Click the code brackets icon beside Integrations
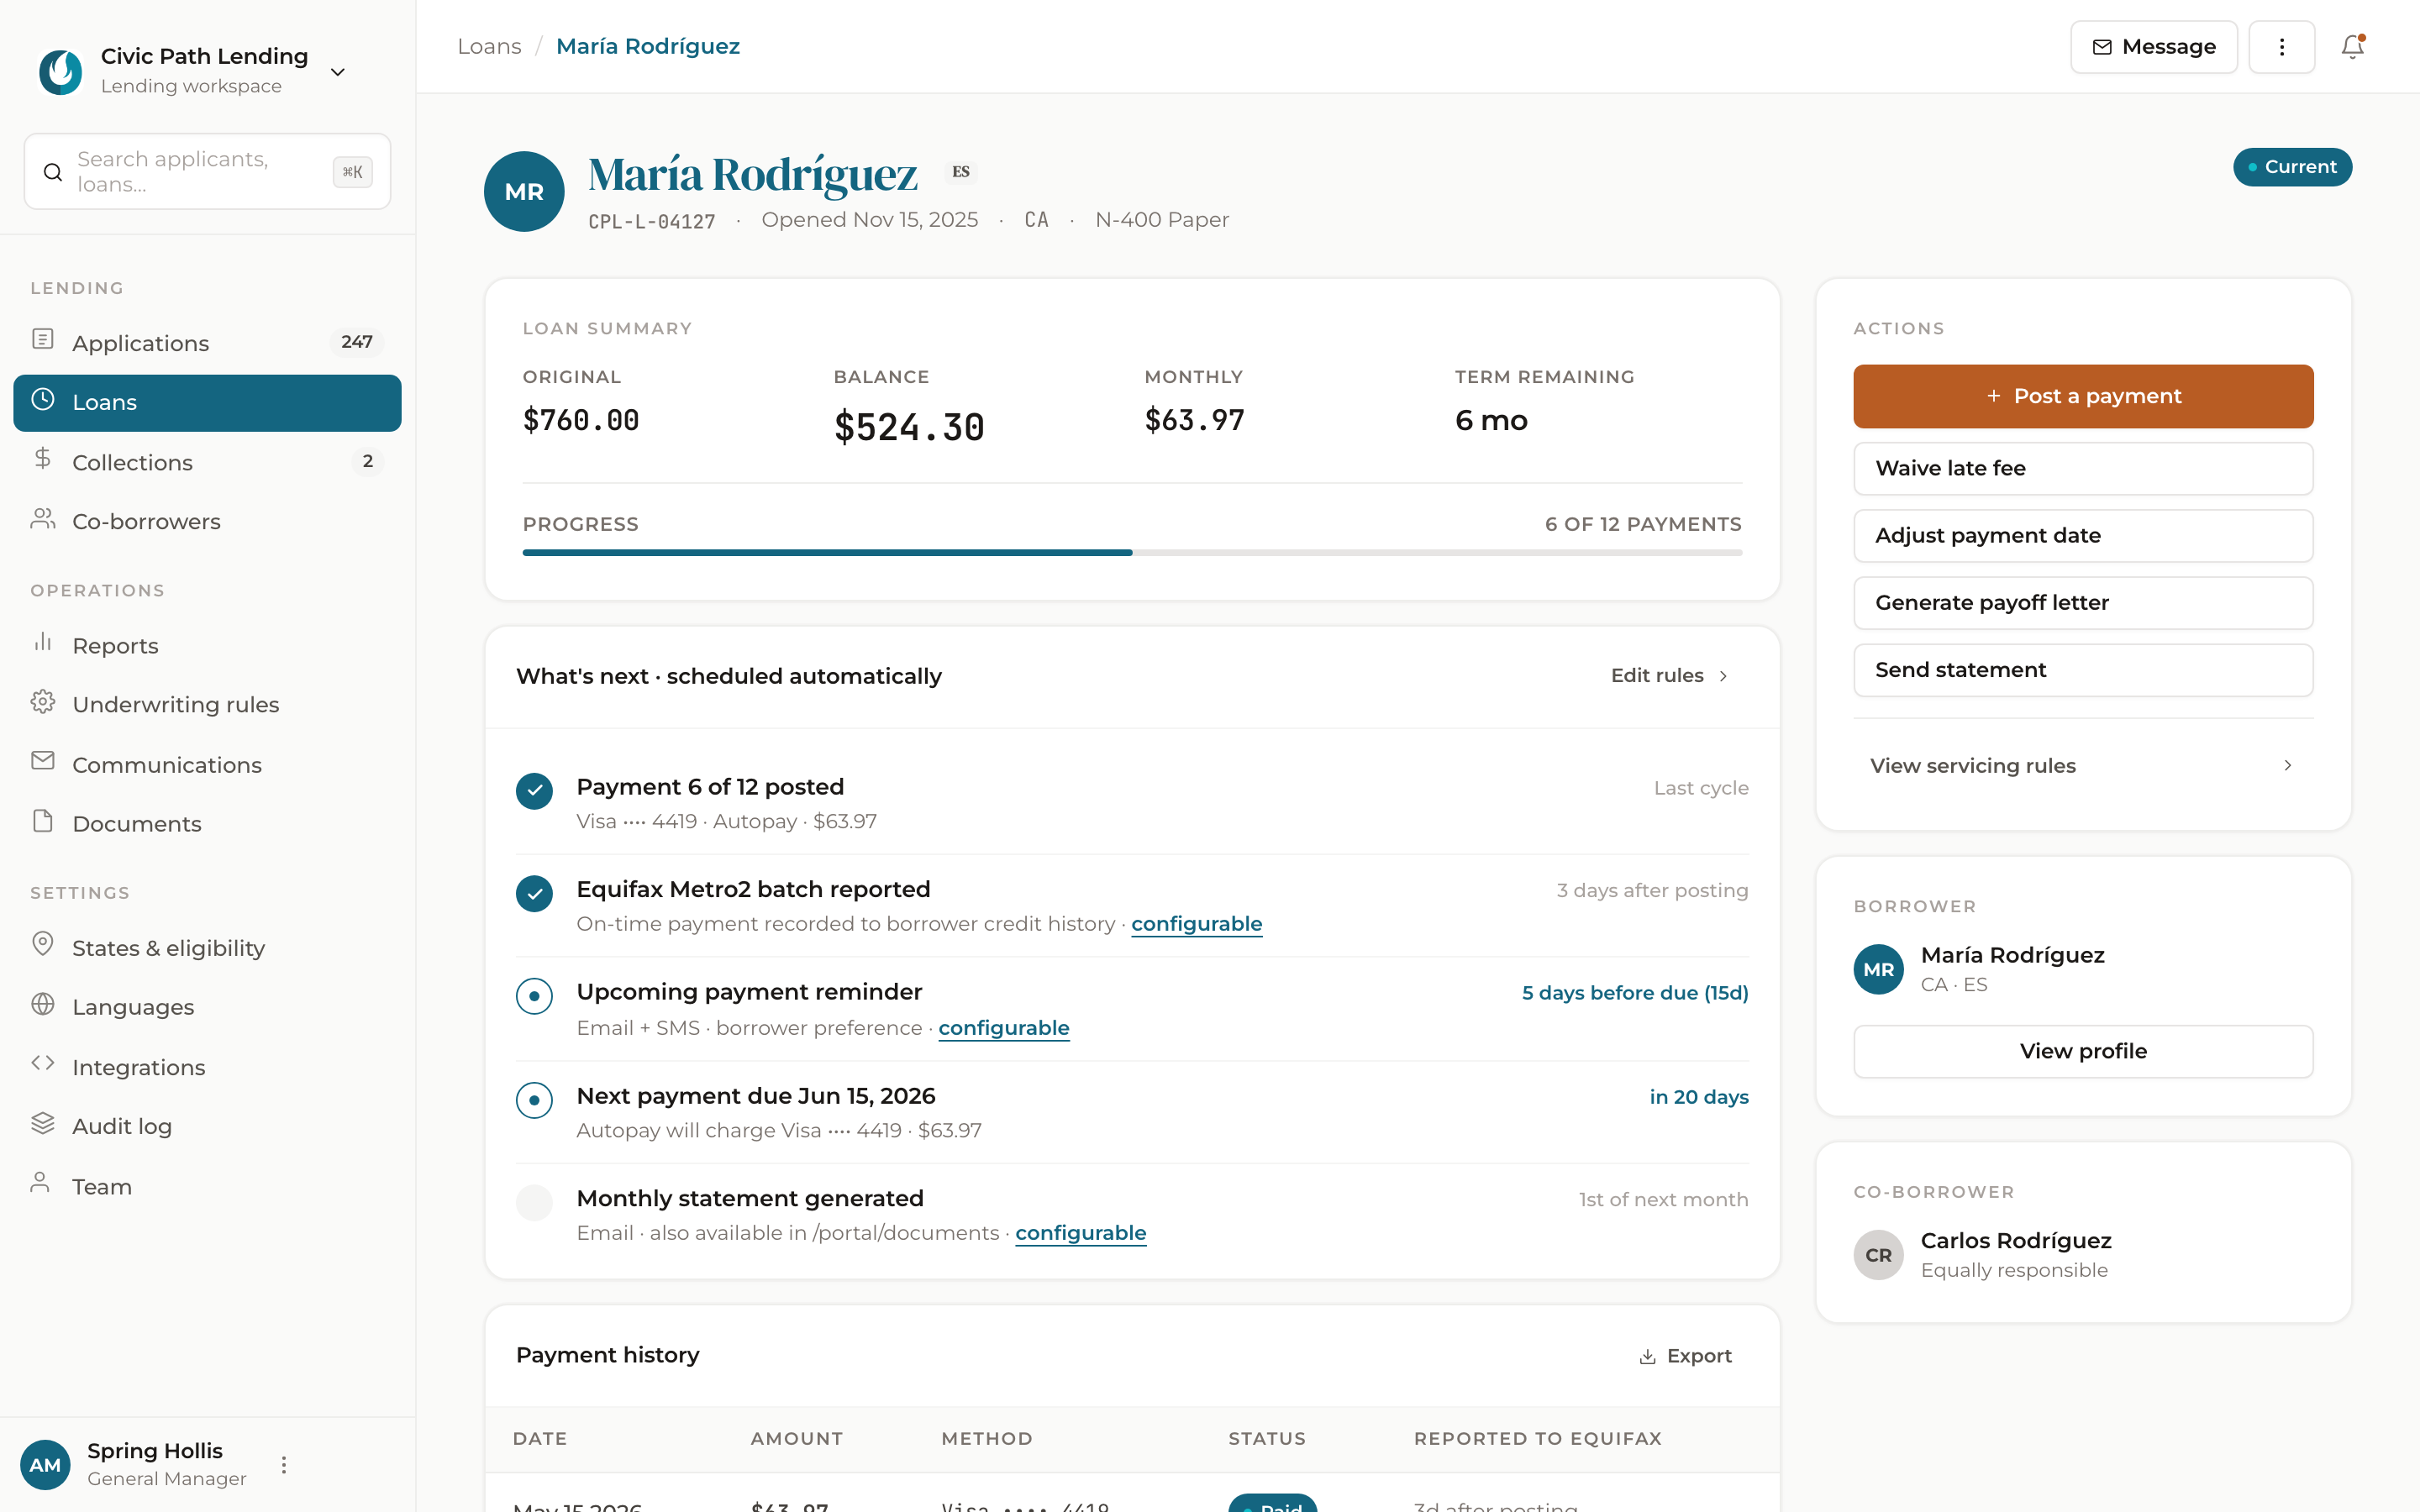 coord(43,1063)
